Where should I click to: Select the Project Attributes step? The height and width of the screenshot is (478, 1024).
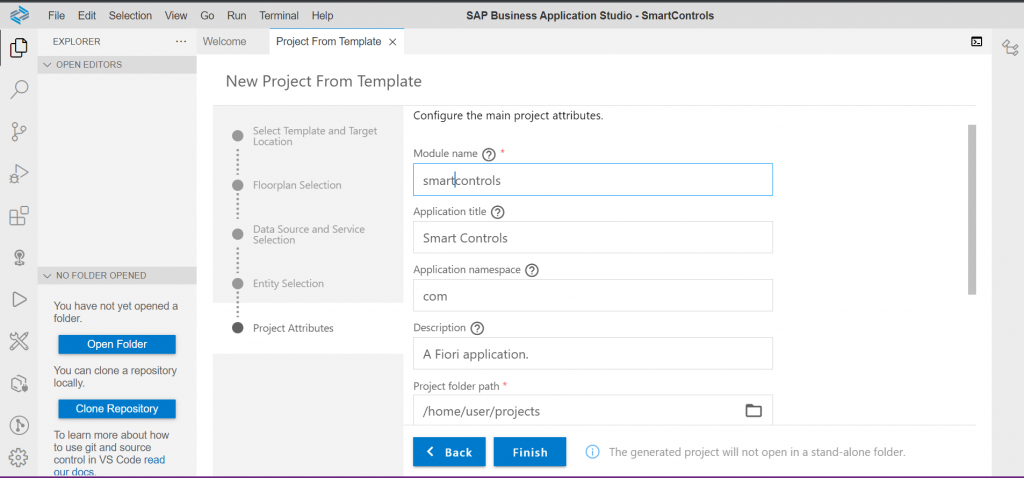coord(293,328)
